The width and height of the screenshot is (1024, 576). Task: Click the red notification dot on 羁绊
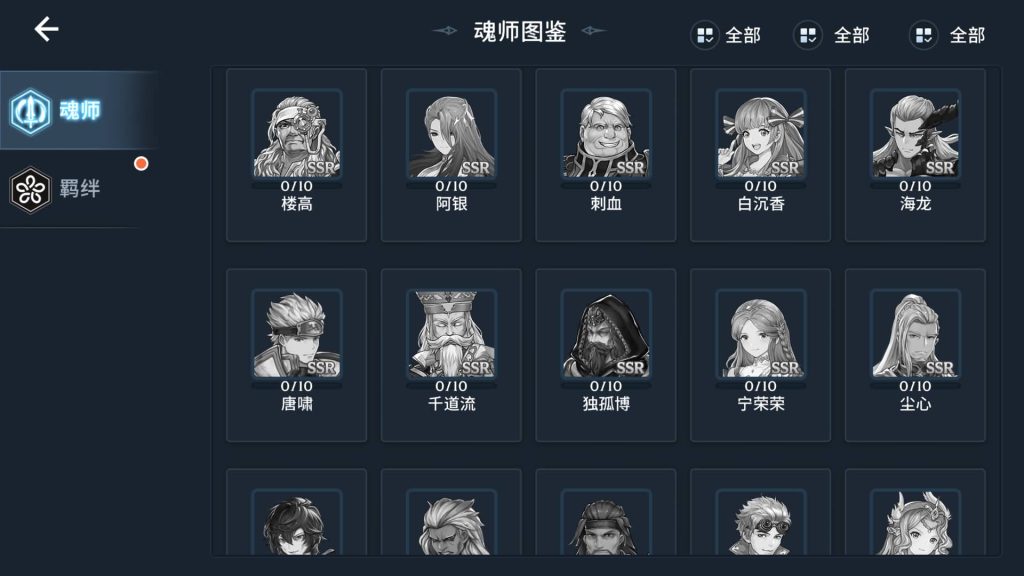[141, 163]
